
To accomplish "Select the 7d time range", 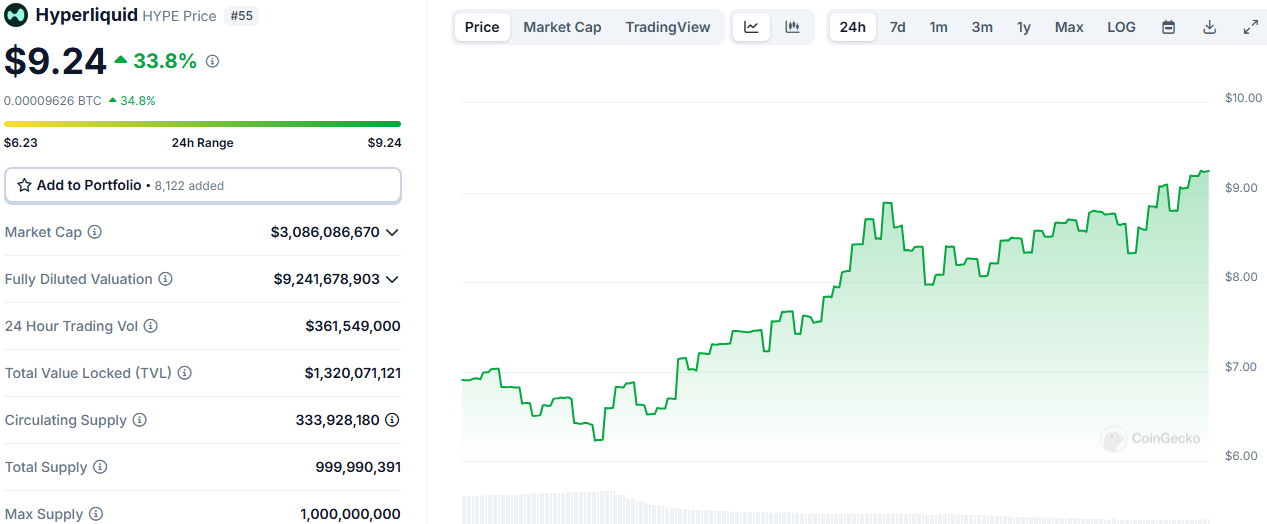I will point(897,27).
